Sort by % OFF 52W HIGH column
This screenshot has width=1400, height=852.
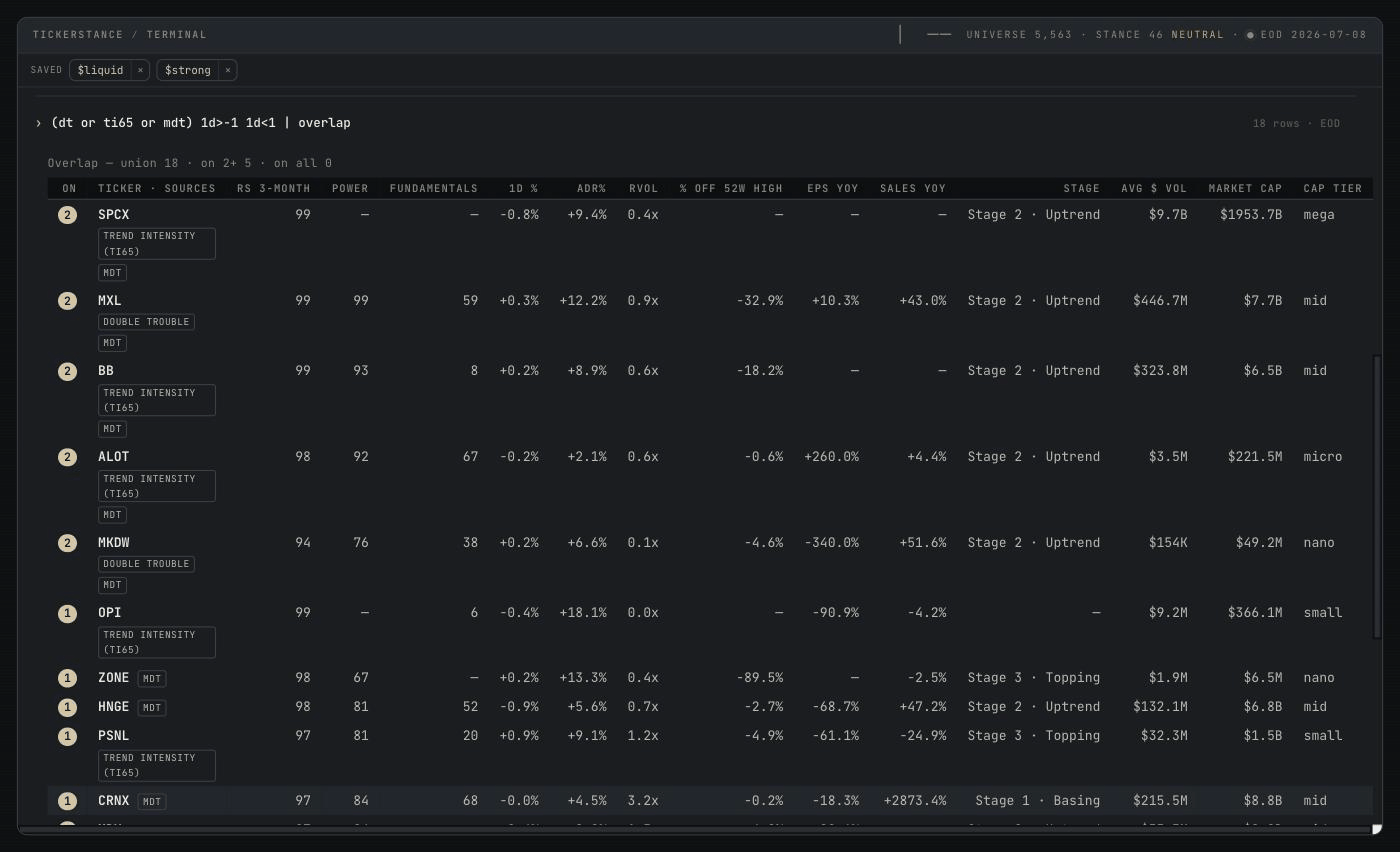pos(731,188)
